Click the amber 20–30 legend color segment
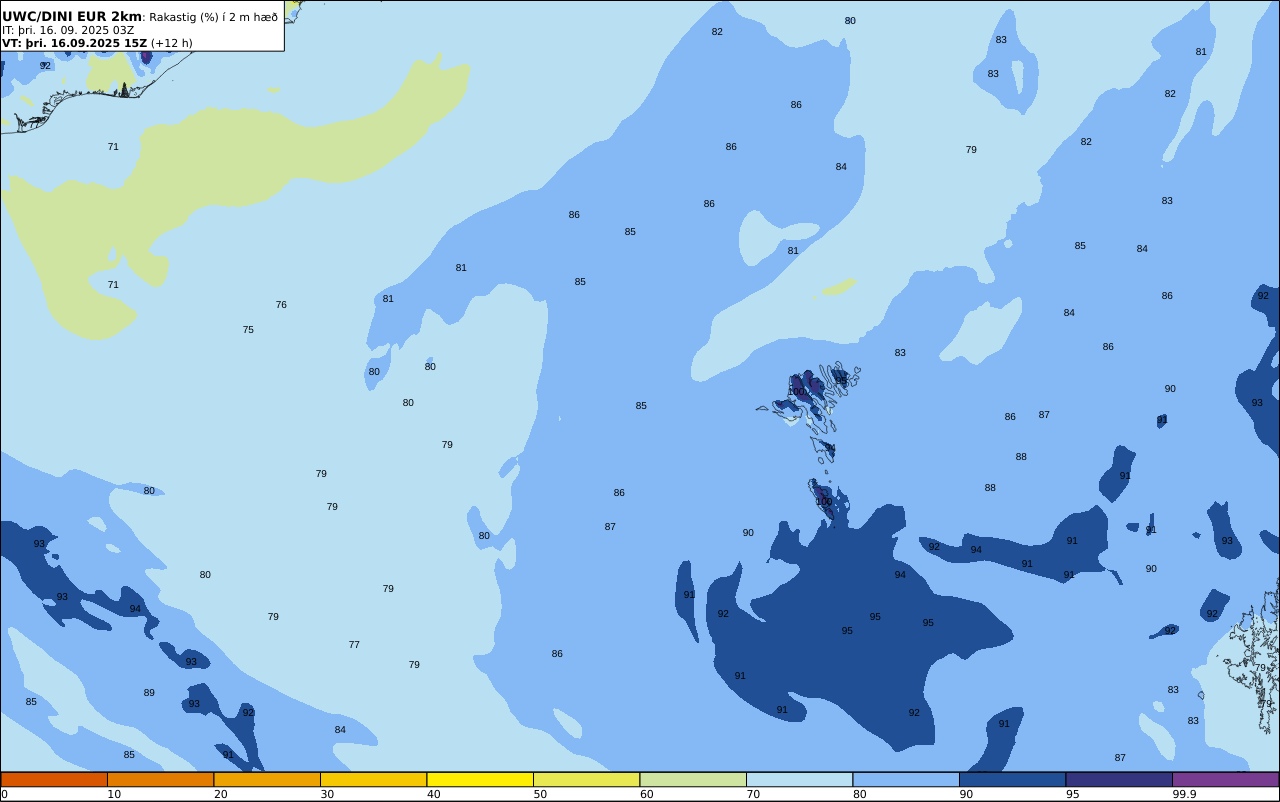1280x802 pixels. coord(267,779)
